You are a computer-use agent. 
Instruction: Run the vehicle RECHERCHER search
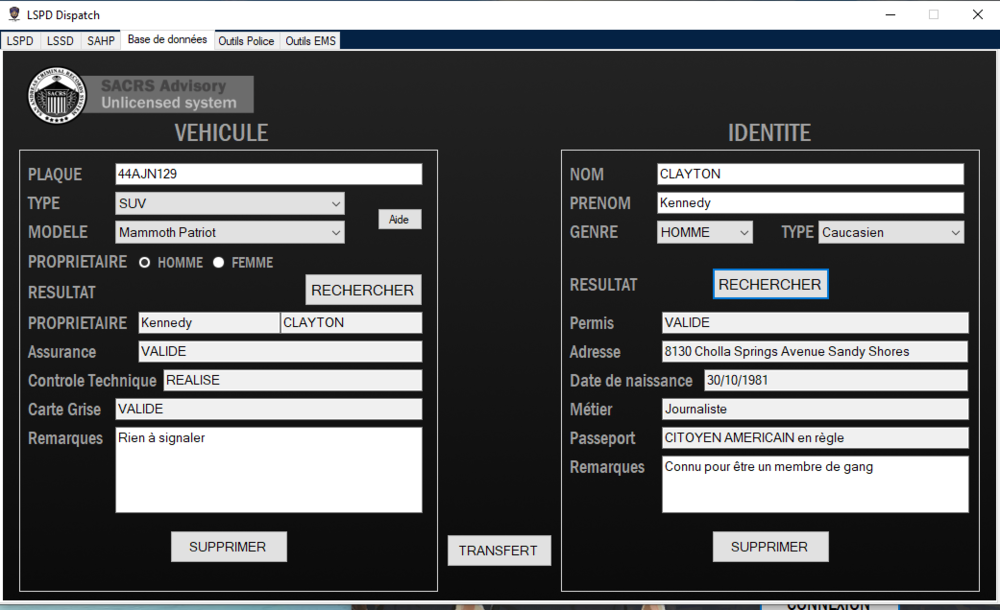(x=363, y=289)
